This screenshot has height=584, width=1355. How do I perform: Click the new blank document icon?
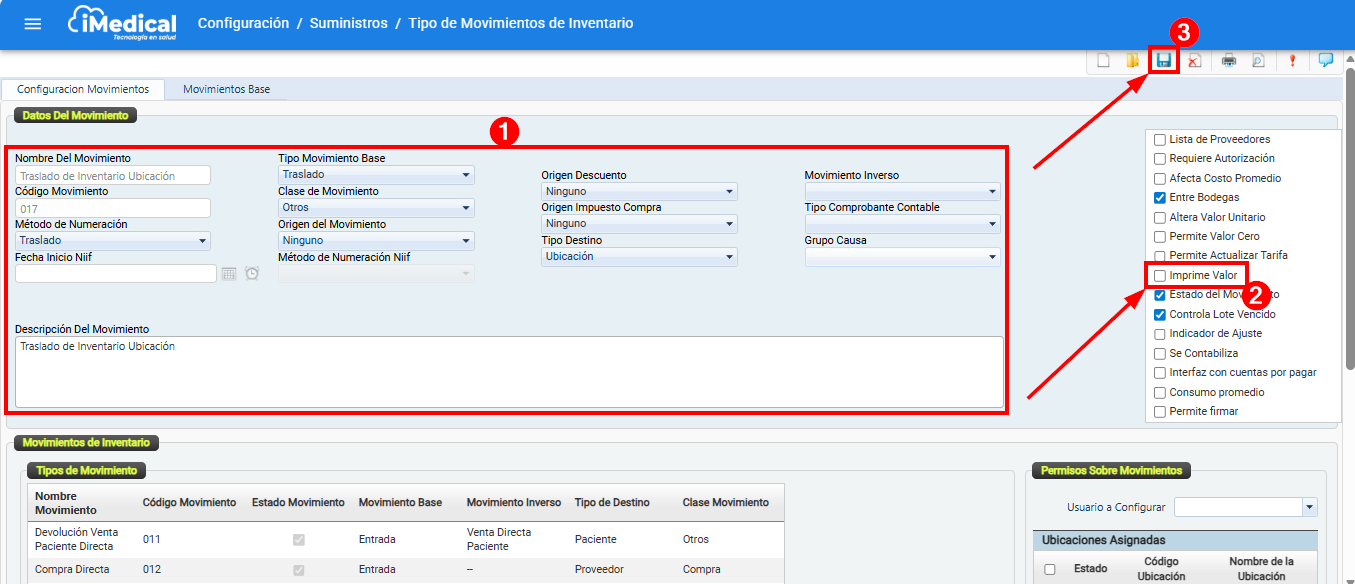[1103, 60]
